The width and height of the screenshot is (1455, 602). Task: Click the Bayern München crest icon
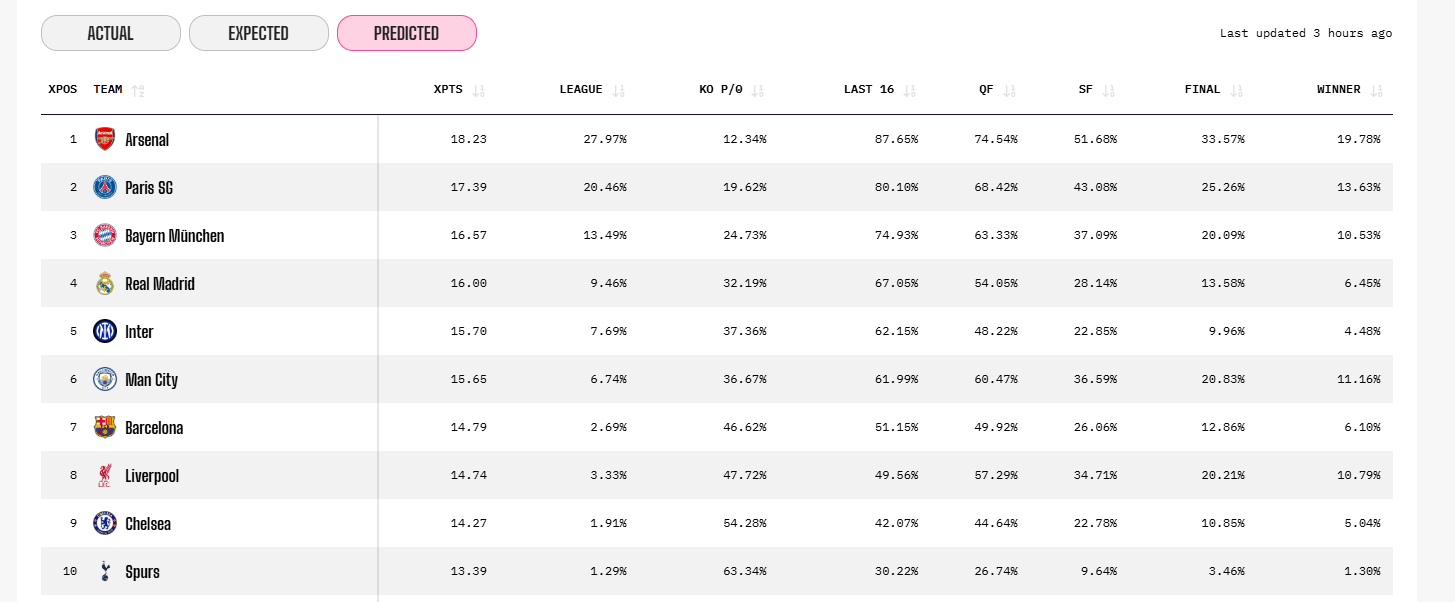[105, 235]
